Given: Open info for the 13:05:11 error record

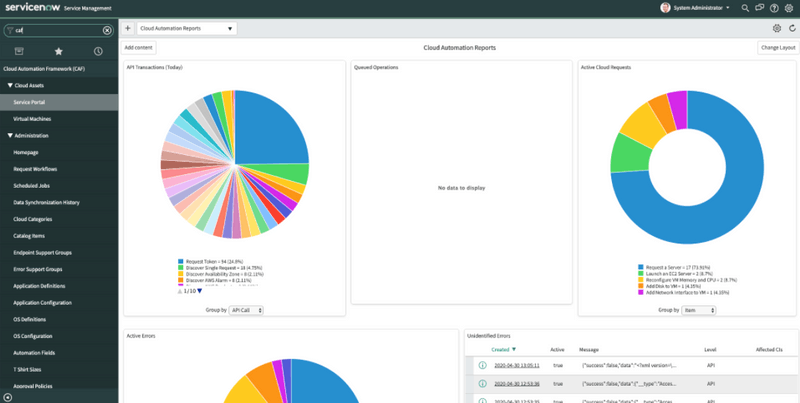Looking at the screenshot, I should point(482,366).
